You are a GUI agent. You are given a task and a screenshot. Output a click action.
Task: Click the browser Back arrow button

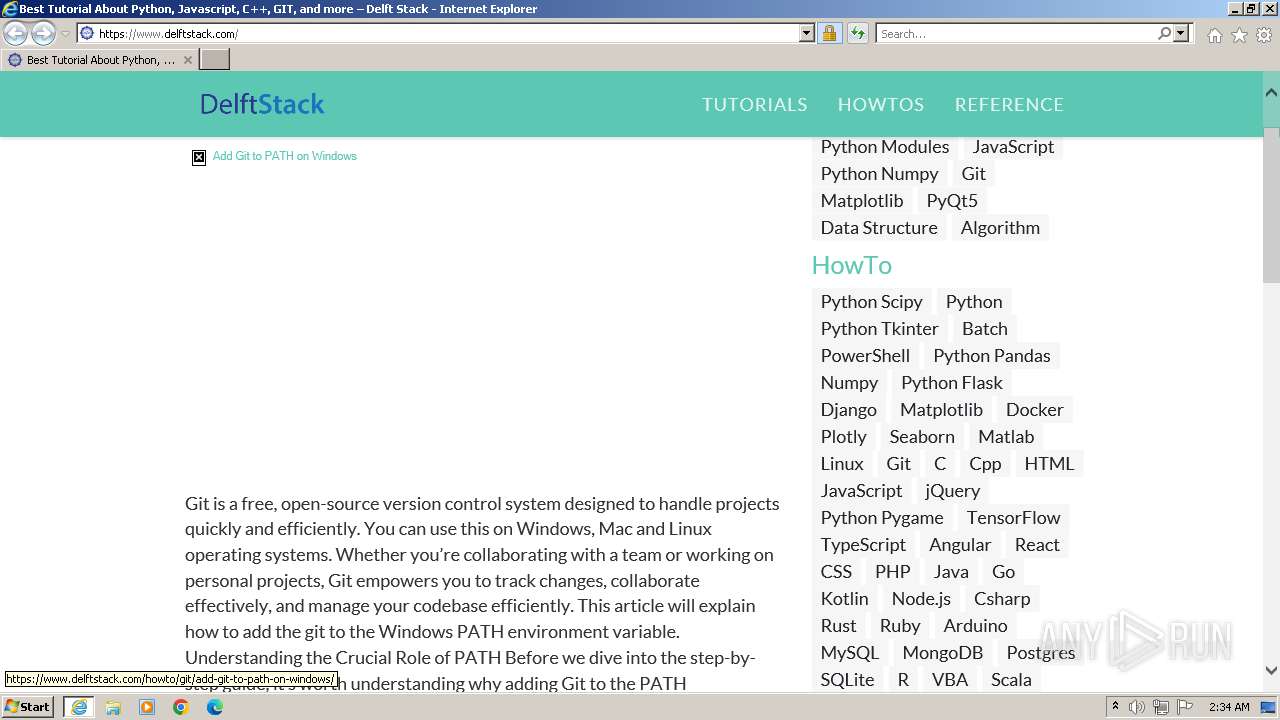[x=16, y=33]
